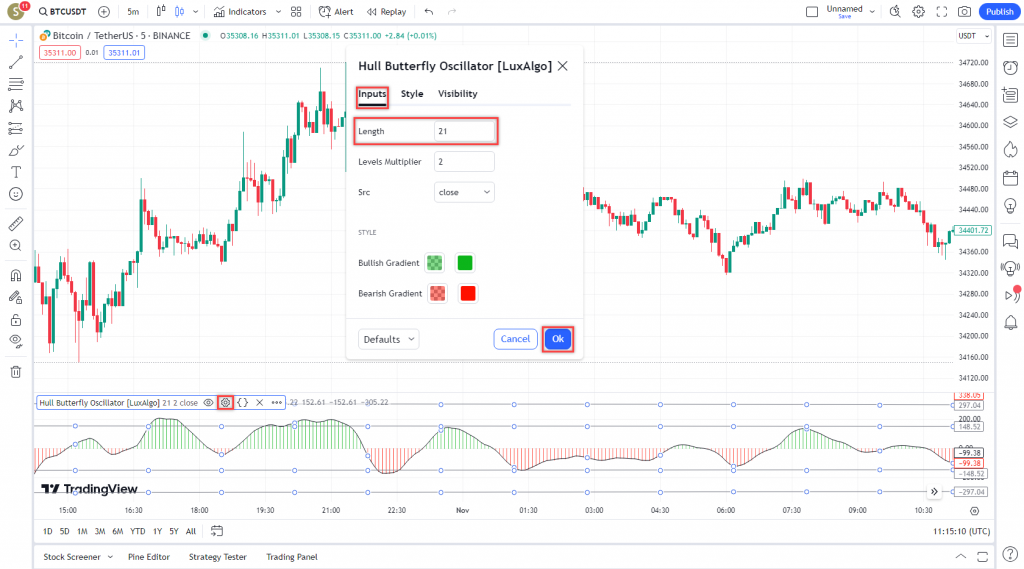Open the calendar panel icon
The image size is (1024, 569).
coord(1010,178)
